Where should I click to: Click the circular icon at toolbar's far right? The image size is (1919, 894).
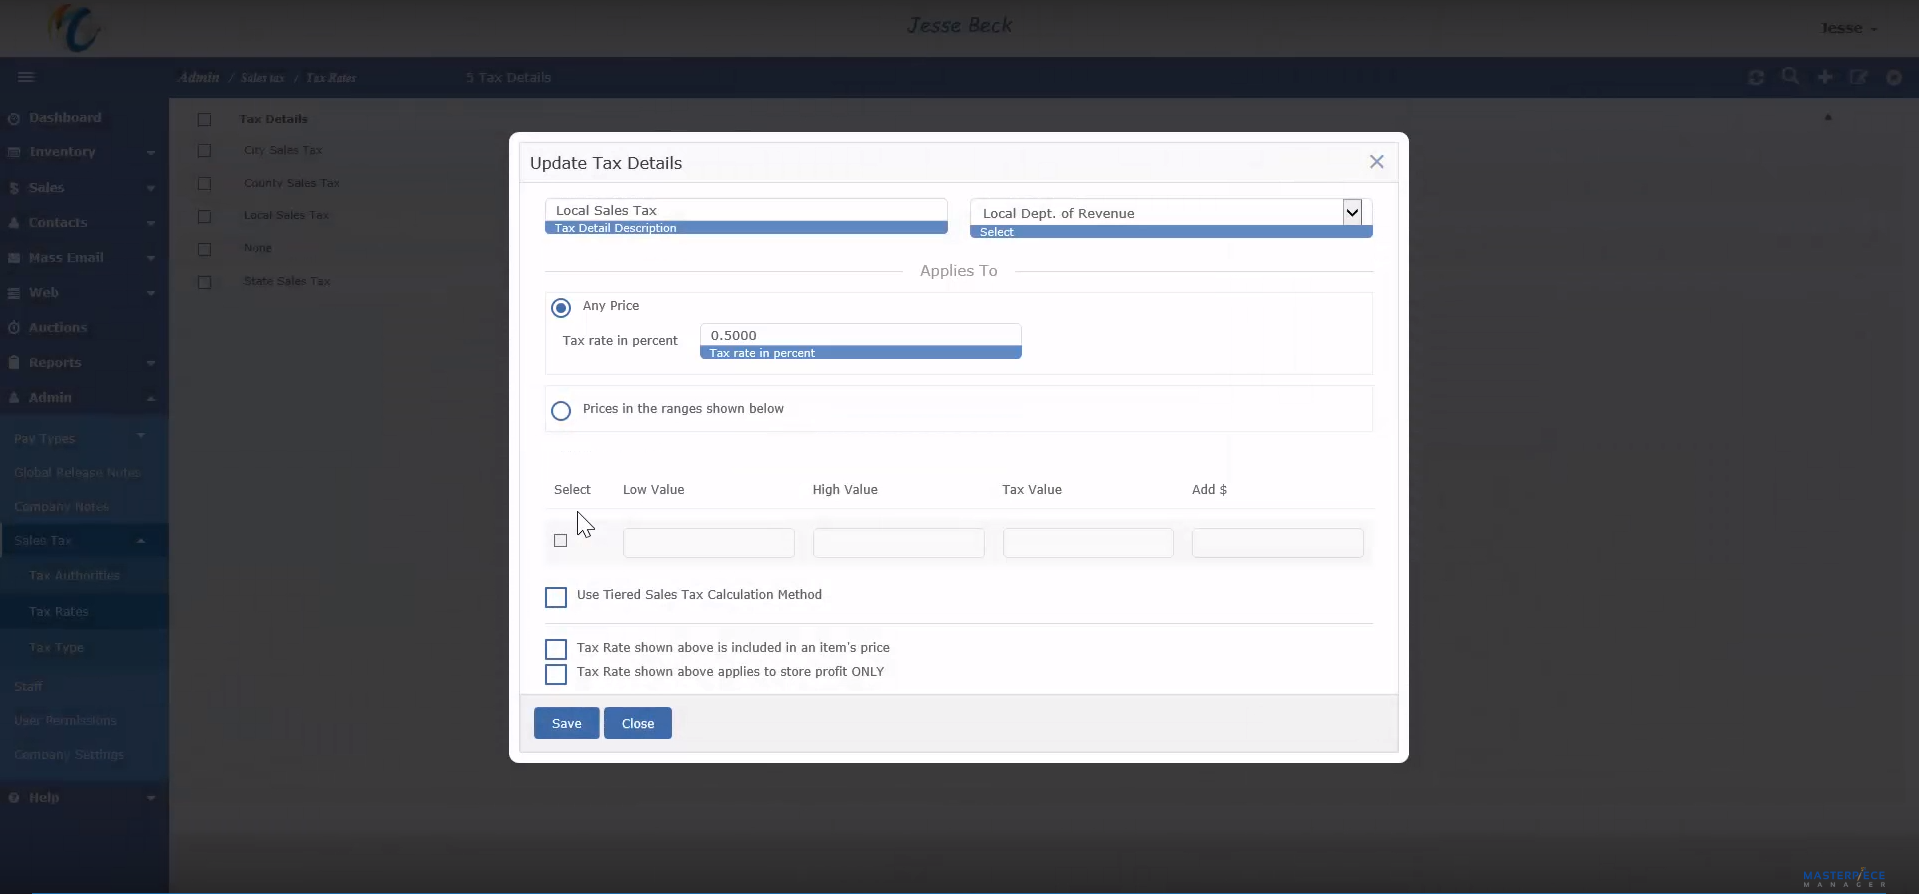point(1894,77)
